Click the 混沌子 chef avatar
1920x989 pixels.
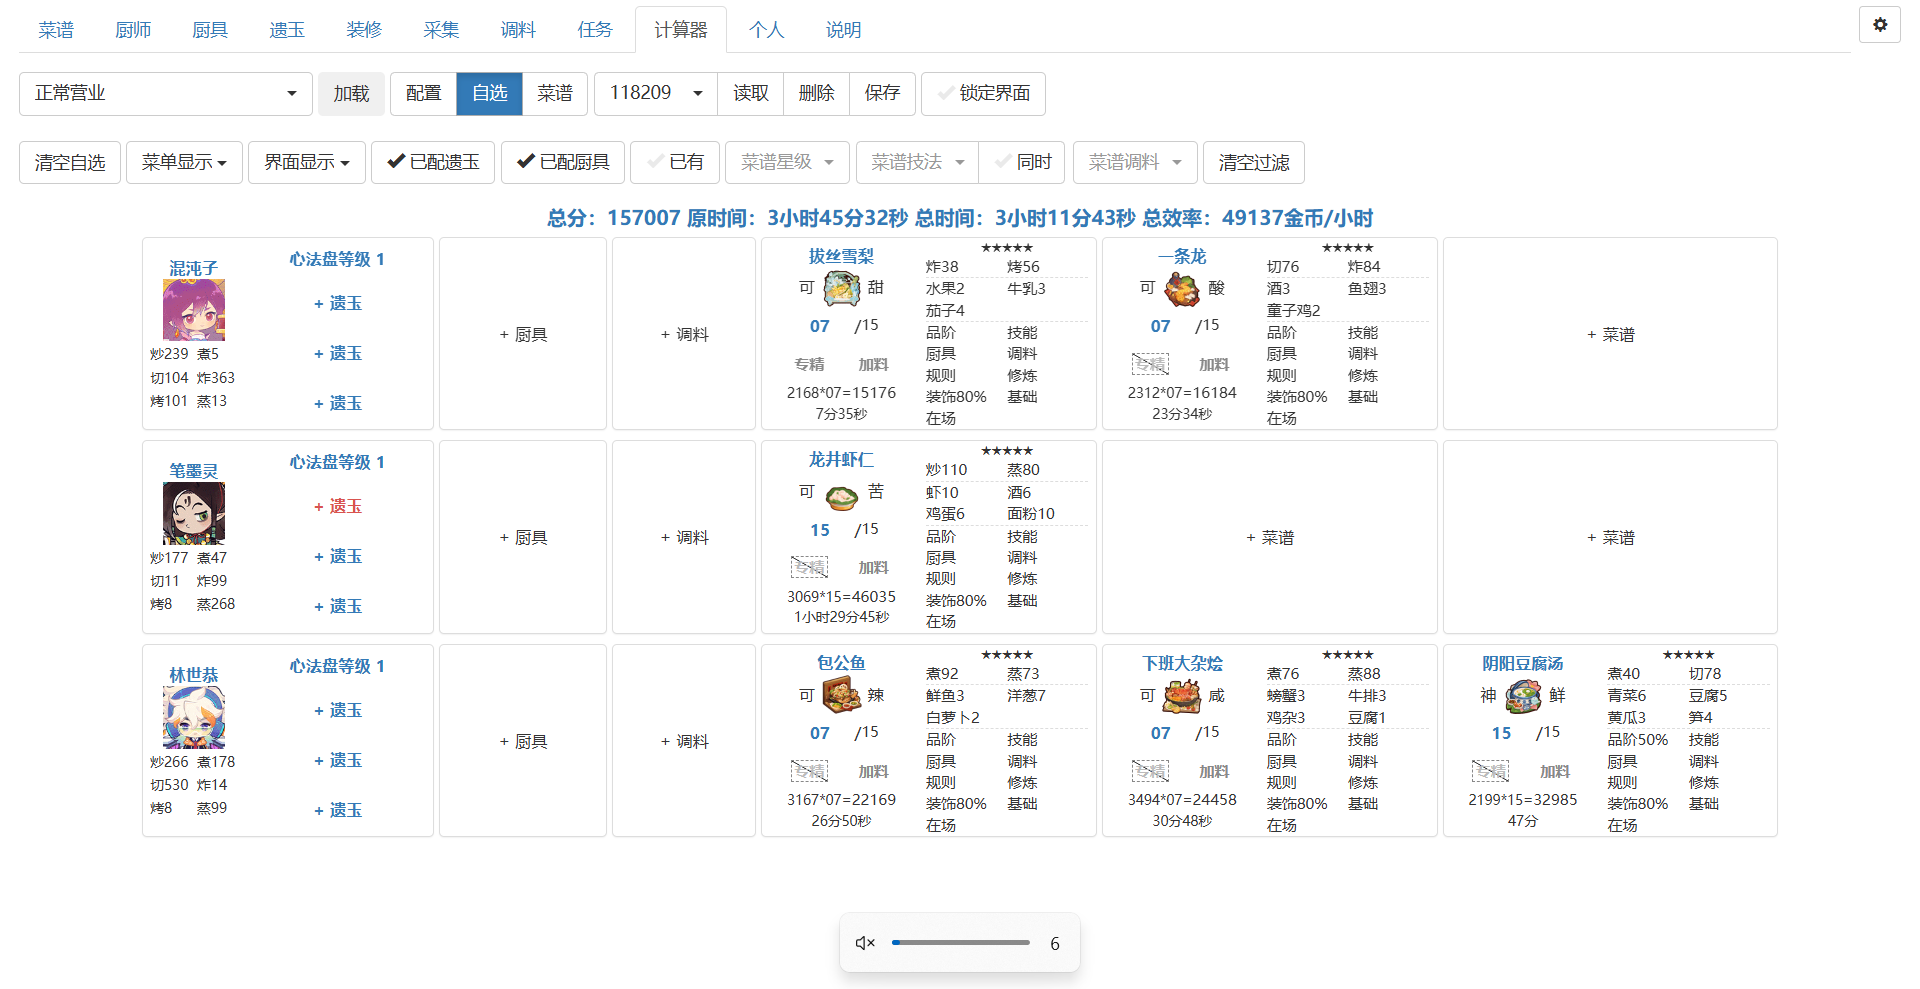click(194, 310)
